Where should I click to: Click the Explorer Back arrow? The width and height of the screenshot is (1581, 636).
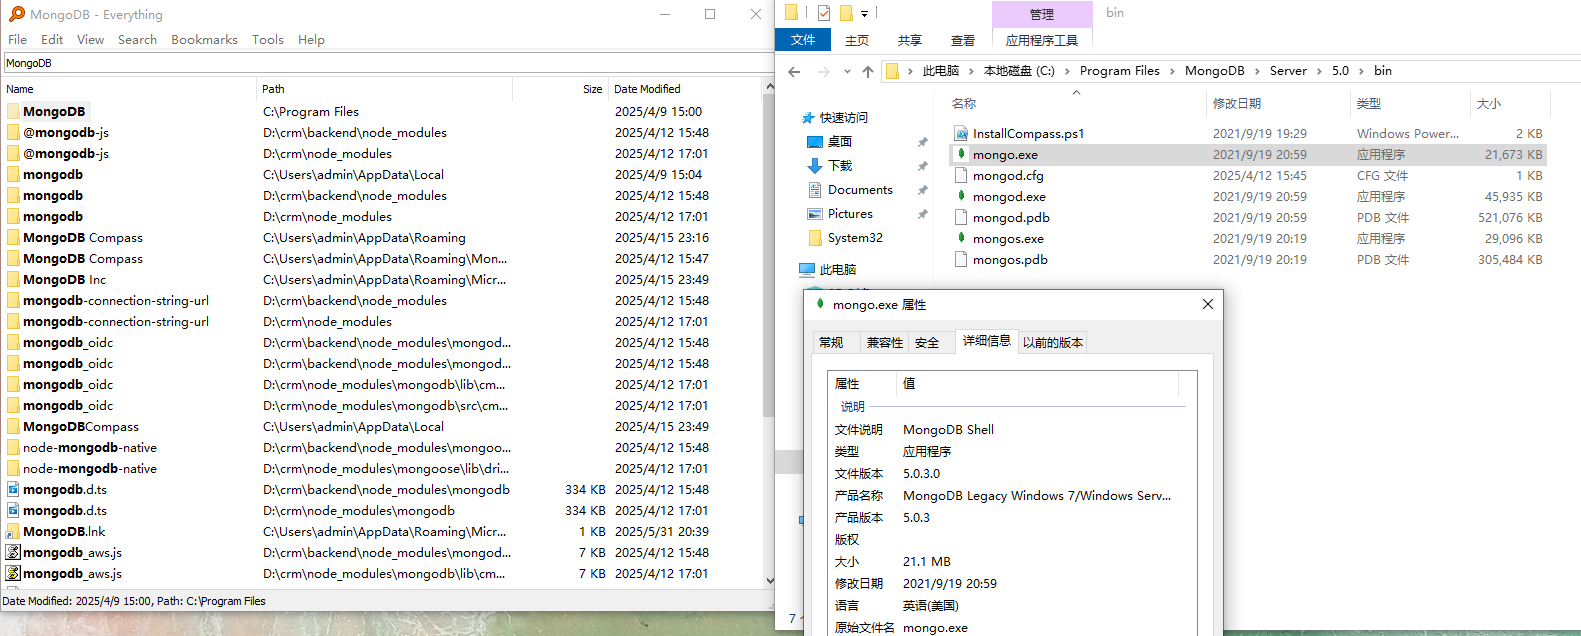click(x=794, y=71)
